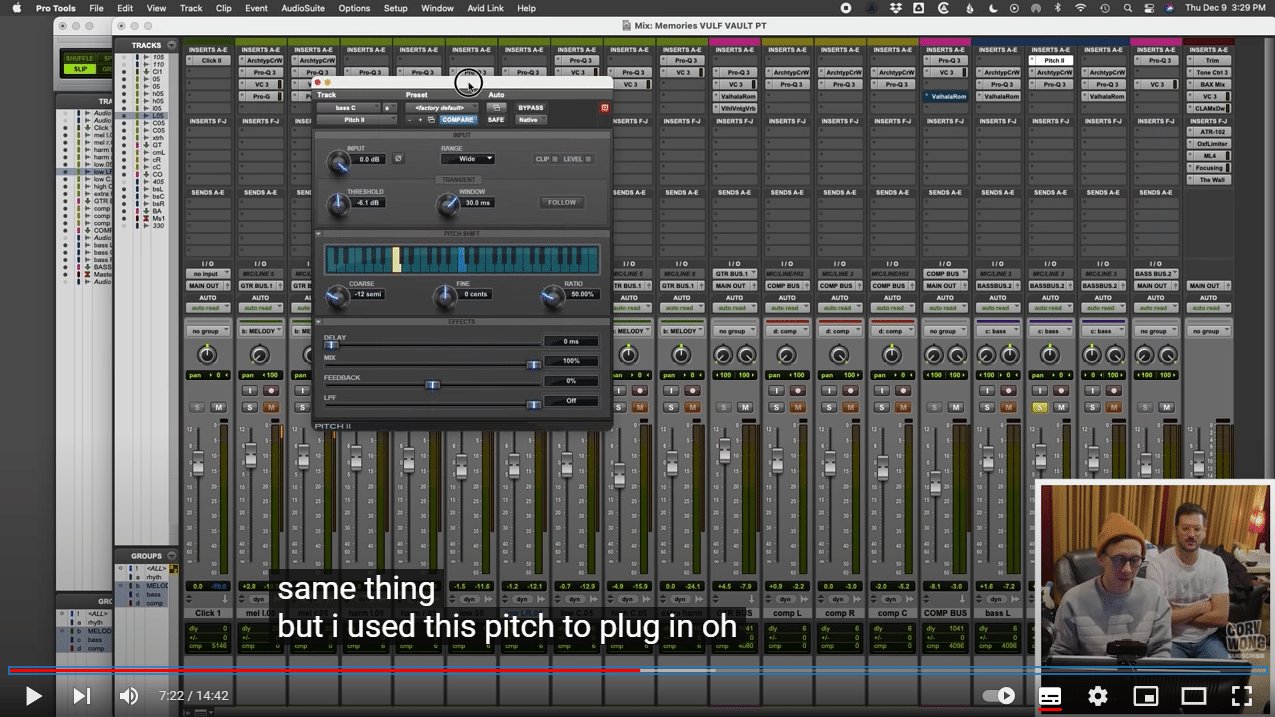
Task: Toggle YouTube autoplay switch
Action: tap(999, 696)
